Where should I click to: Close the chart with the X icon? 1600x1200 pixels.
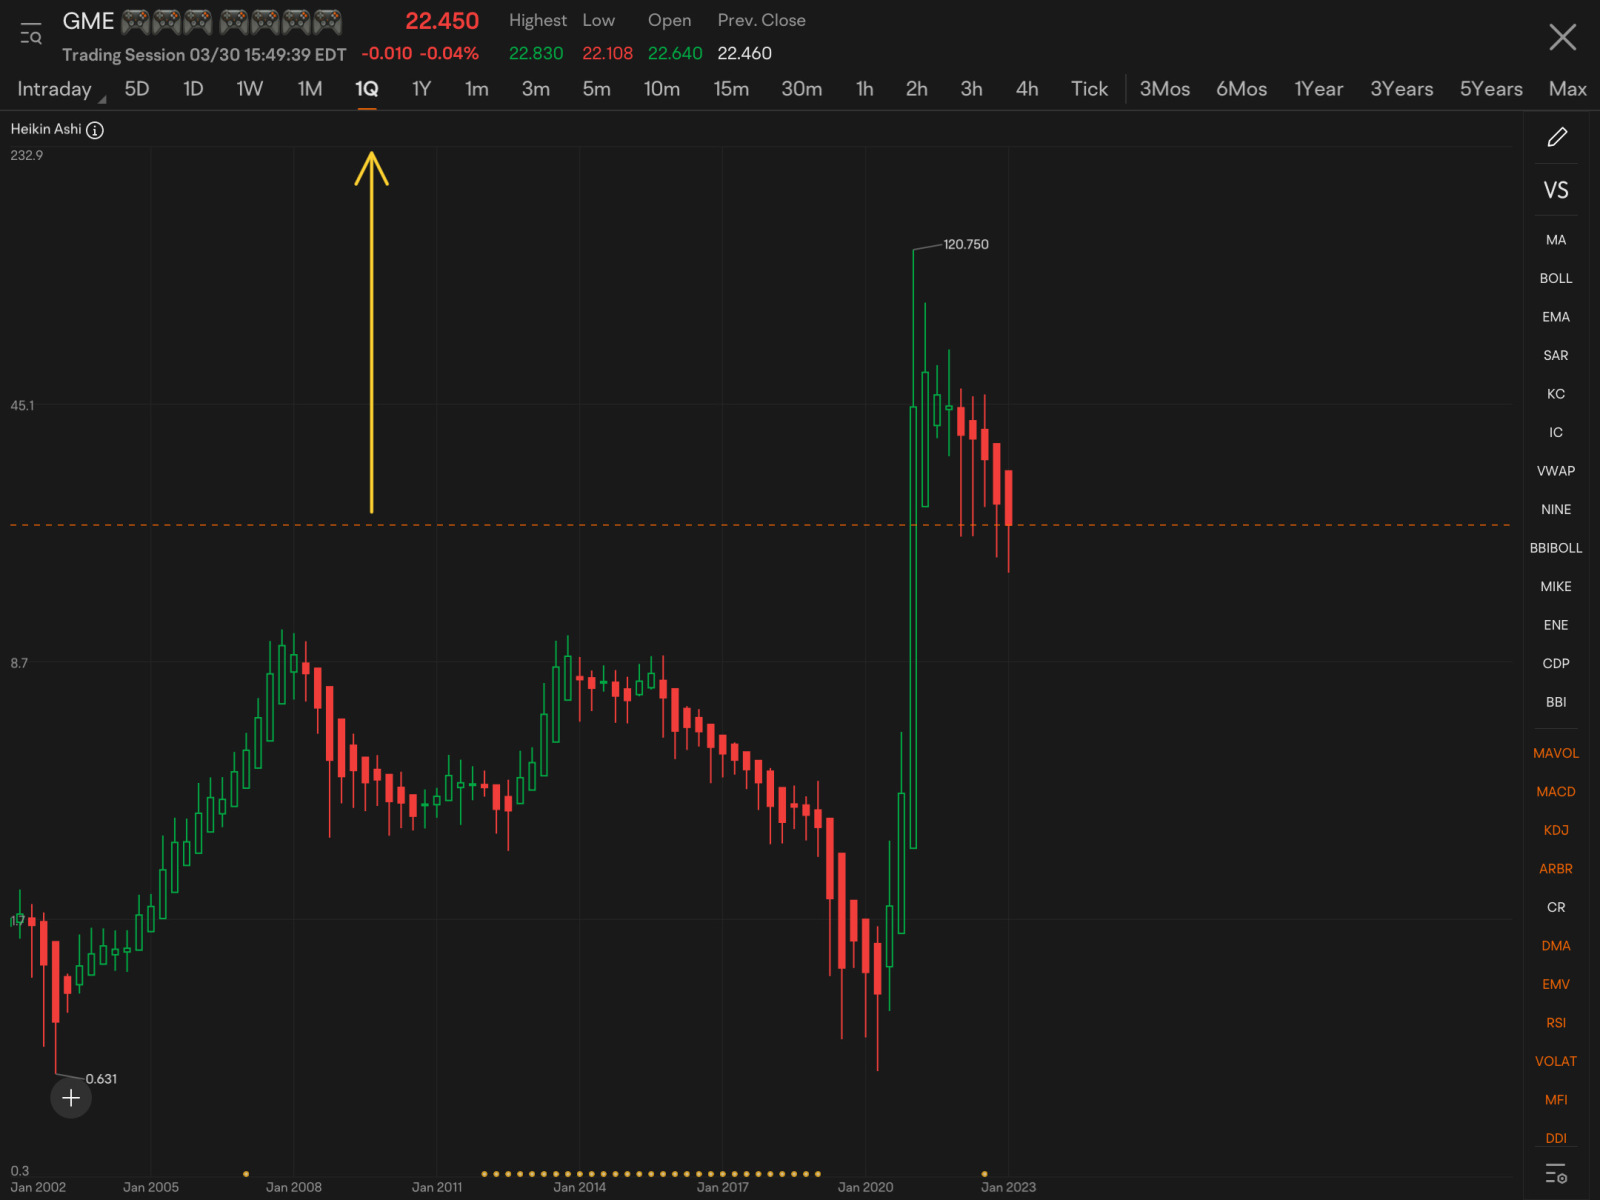[x=1562, y=37]
